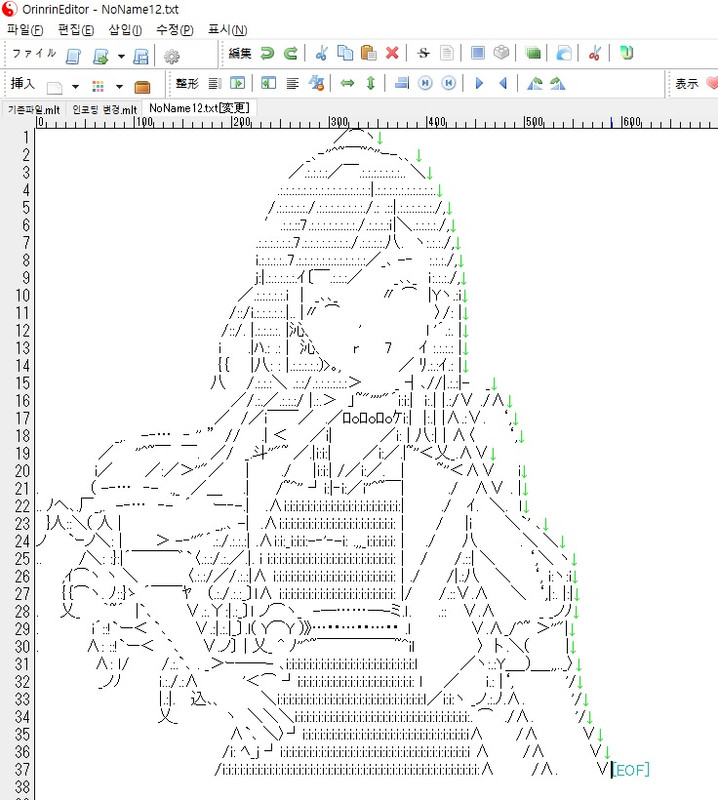The image size is (718, 800).
Task: Click the blue left triangle arrow
Action: click(x=503, y=83)
